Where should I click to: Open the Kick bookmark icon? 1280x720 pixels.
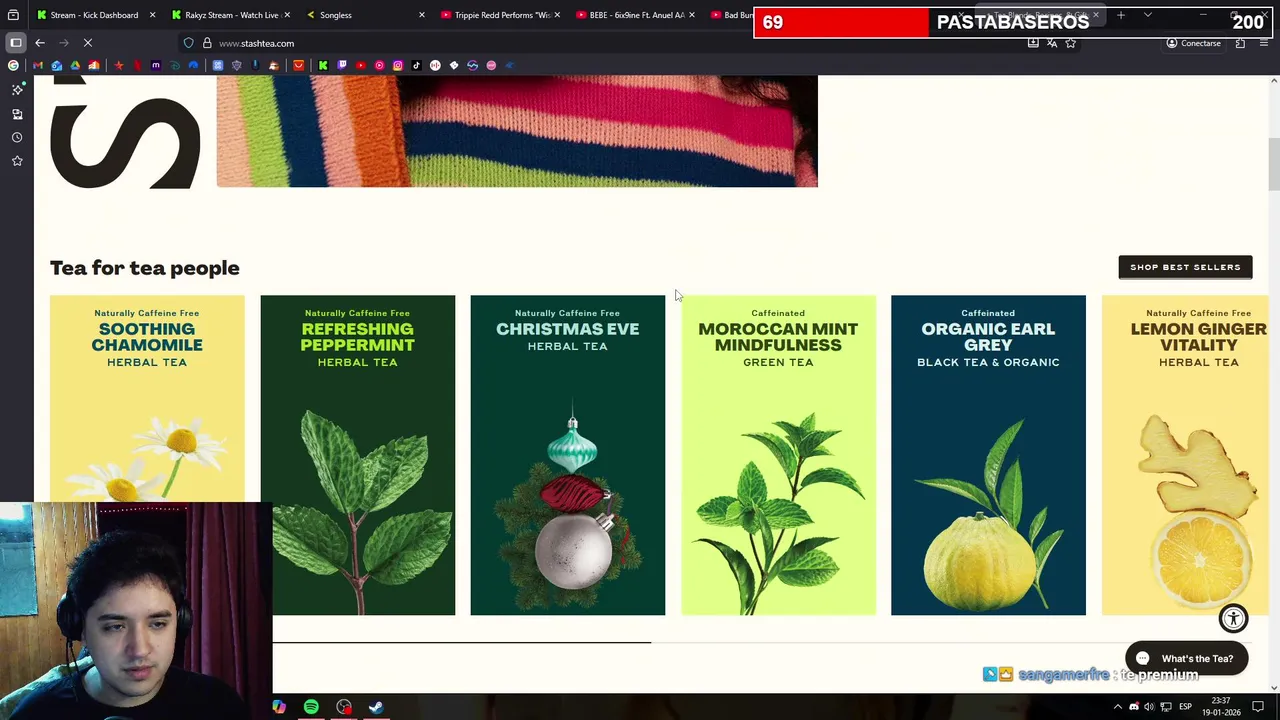coord(323,65)
